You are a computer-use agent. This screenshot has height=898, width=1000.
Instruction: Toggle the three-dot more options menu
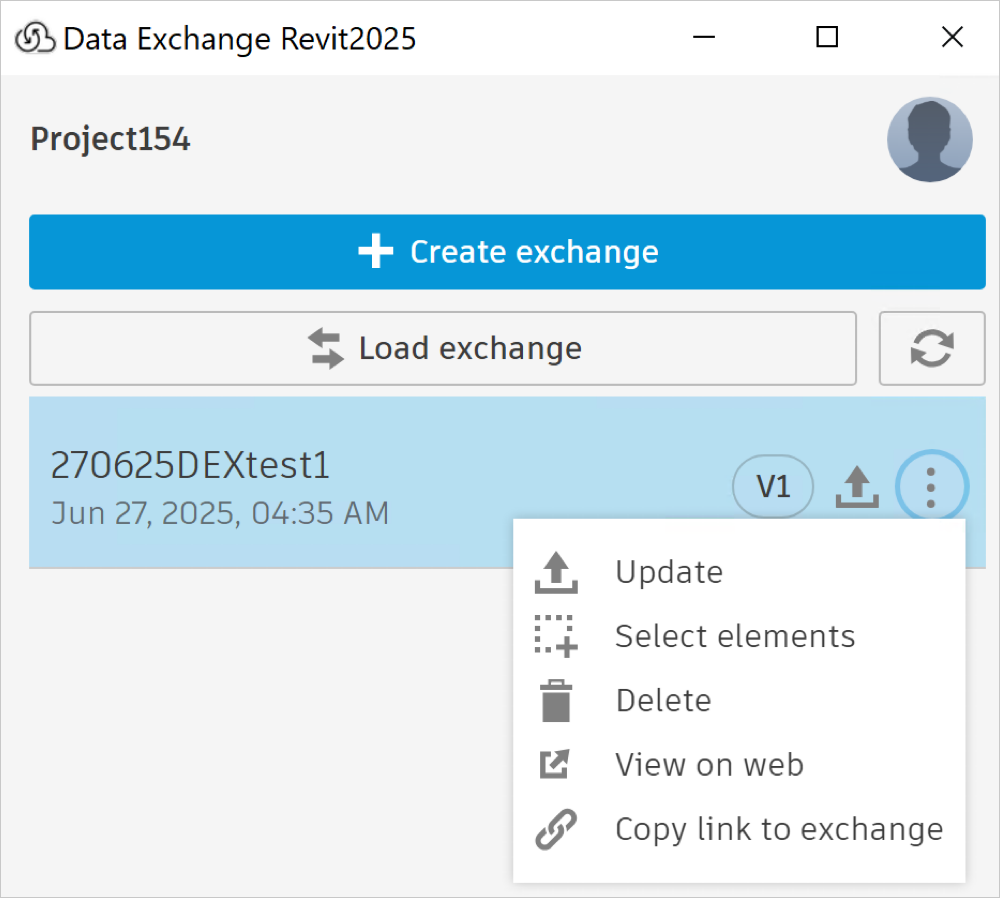(x=932, y=487)
